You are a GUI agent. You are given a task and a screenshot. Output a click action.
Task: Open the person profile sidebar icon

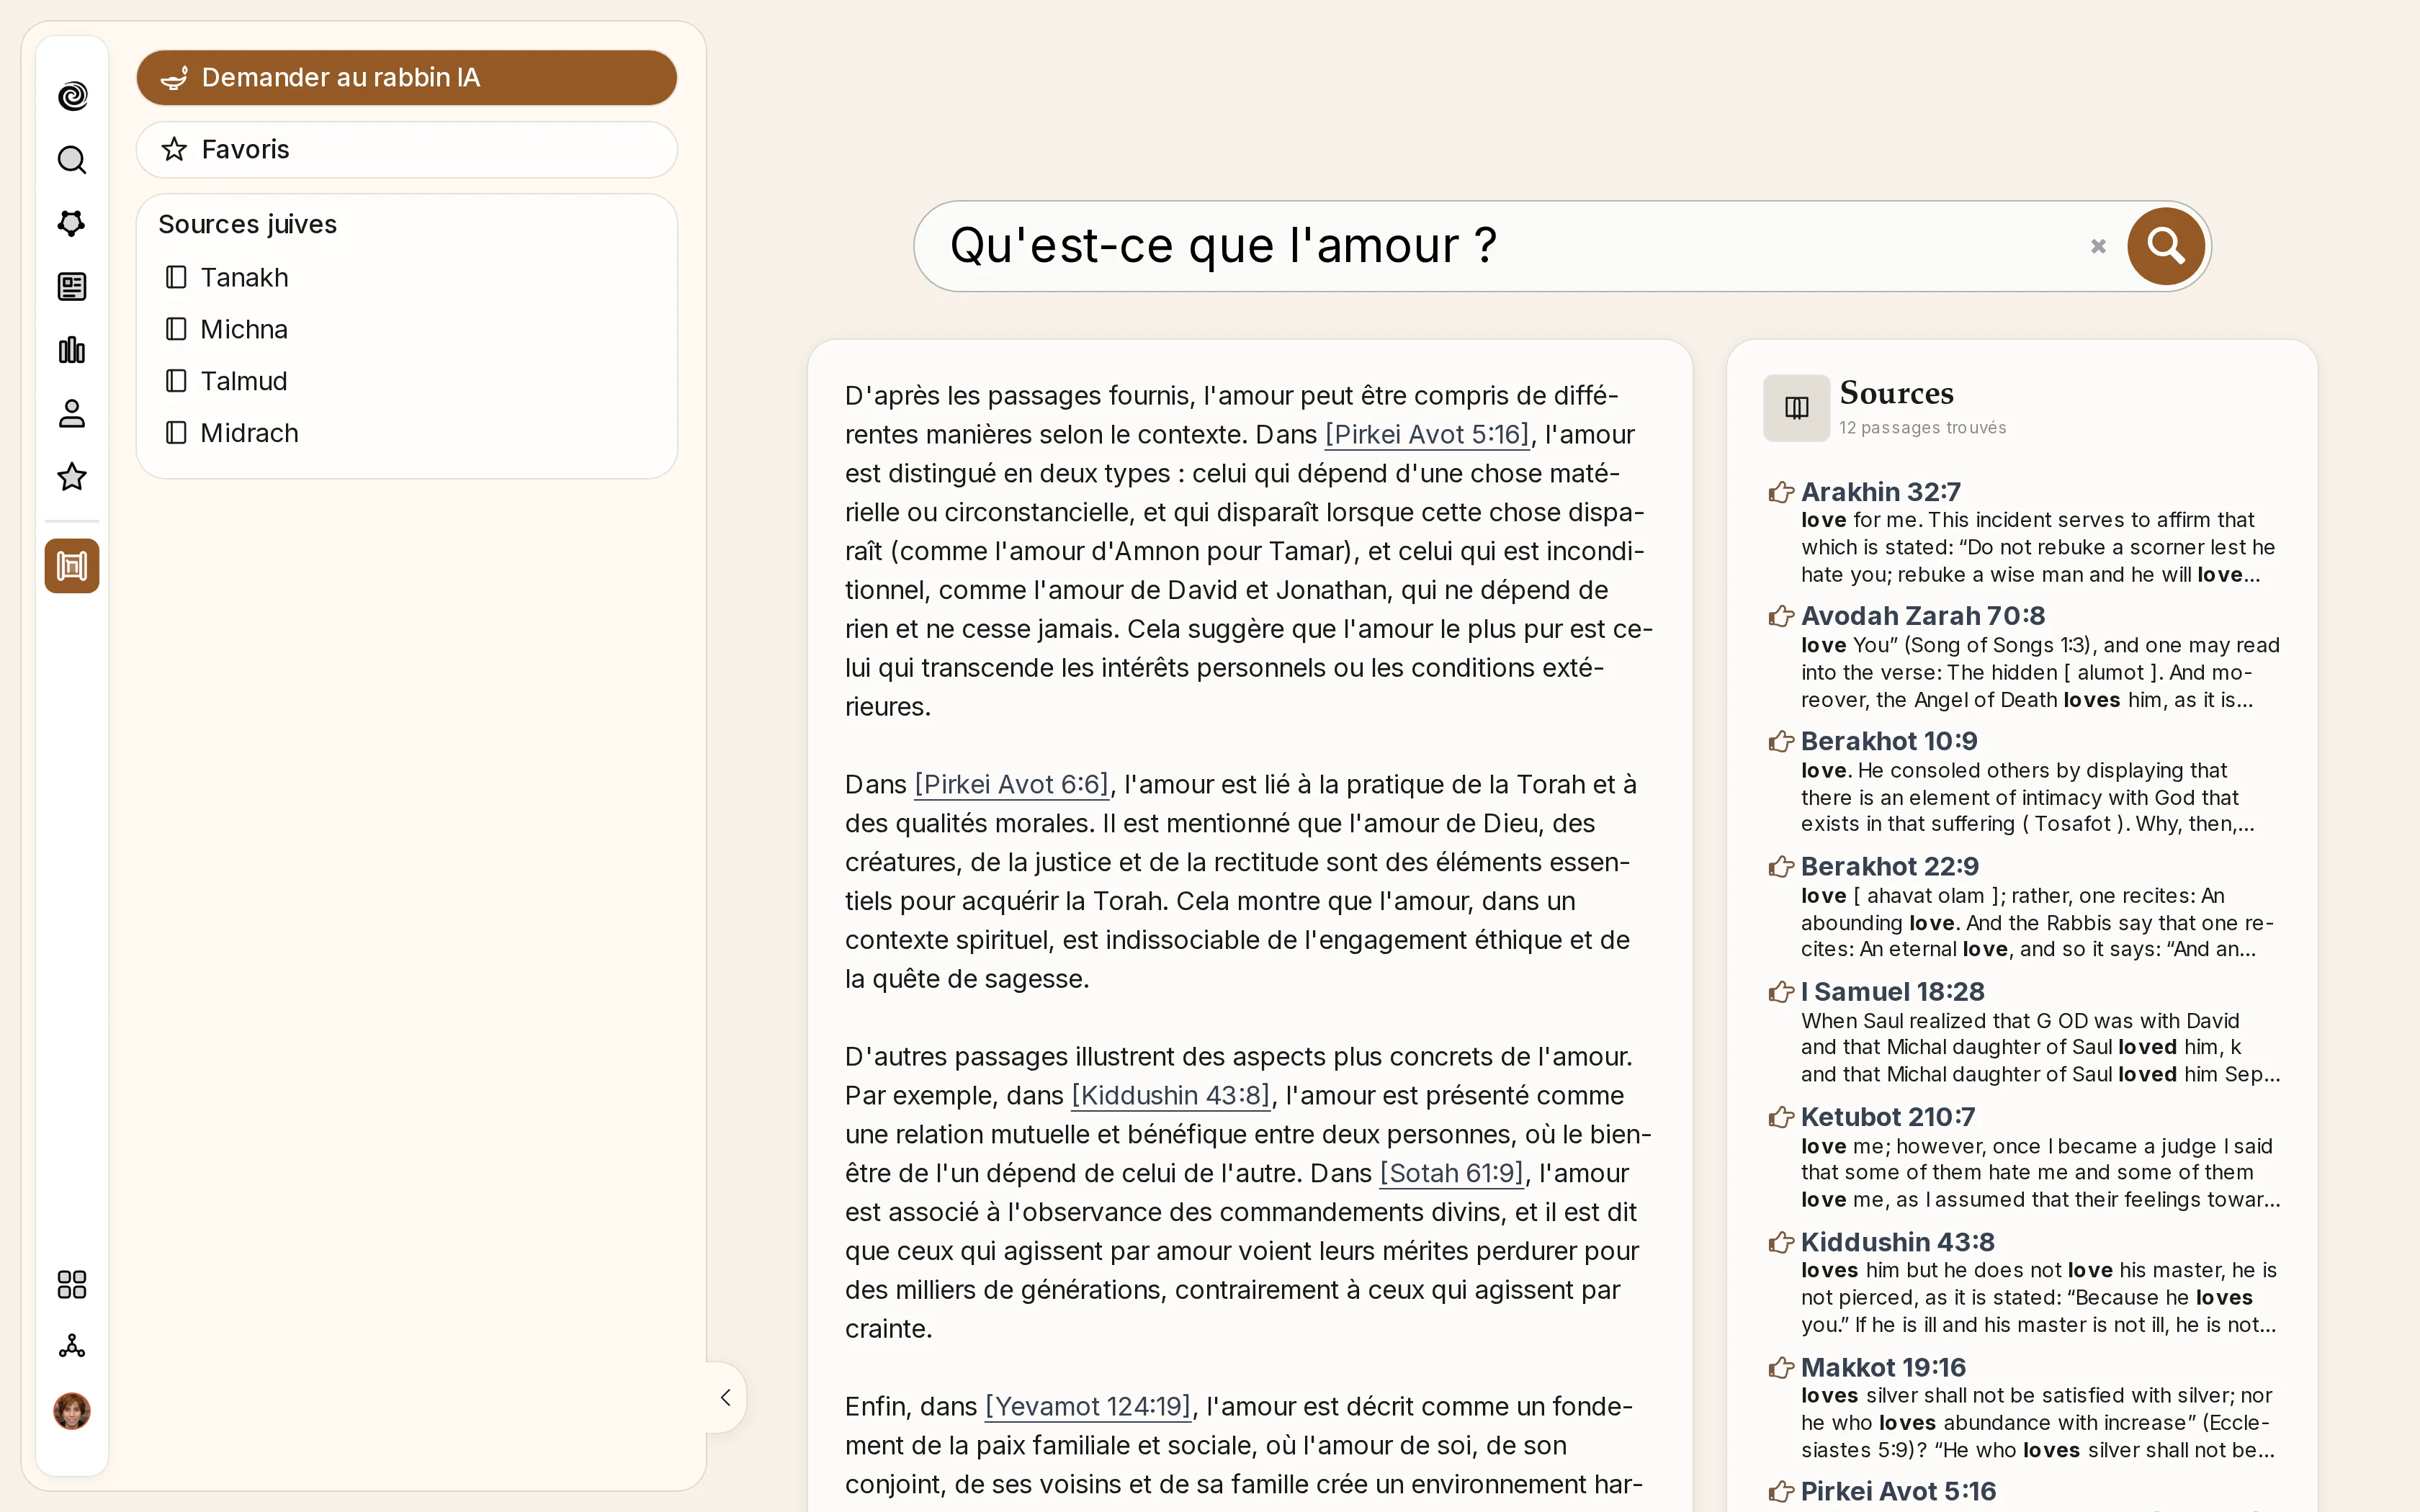pos(72,414)
